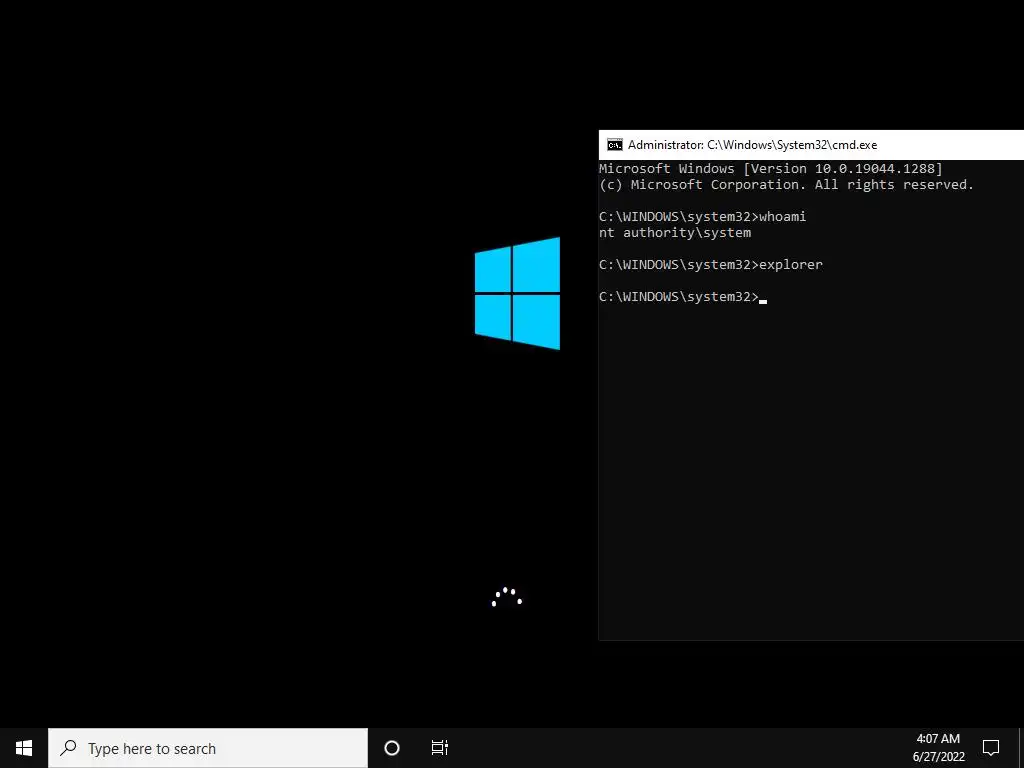Open the clock showing 4:07 AM
1024x768 pixels.
(x=938, y=748)
